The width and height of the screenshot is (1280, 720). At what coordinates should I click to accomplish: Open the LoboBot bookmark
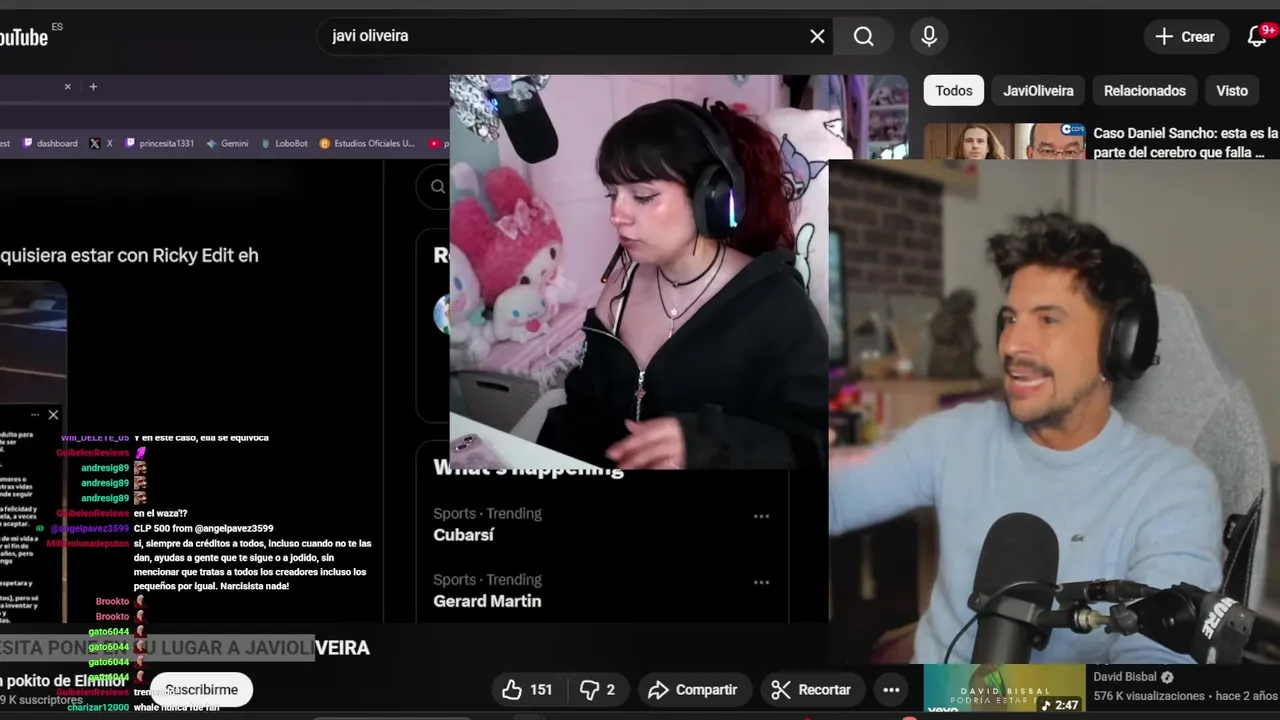[284, 143]
